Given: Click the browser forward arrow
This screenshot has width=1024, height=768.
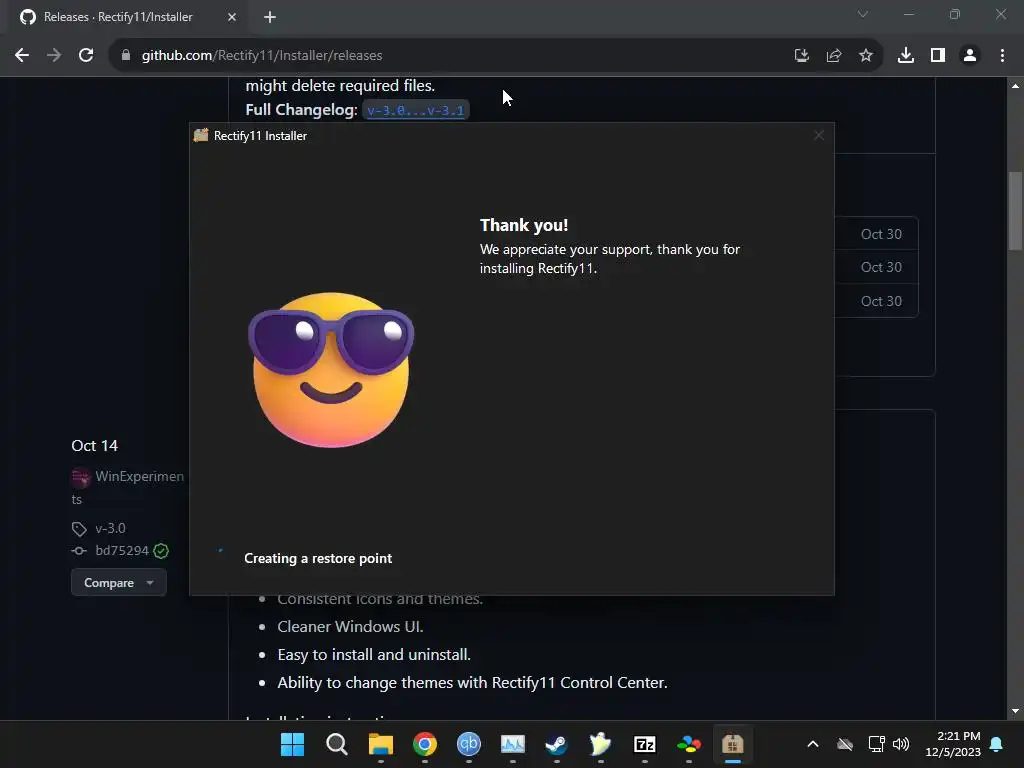Looking at the screenshot, I should pos(54,56).
